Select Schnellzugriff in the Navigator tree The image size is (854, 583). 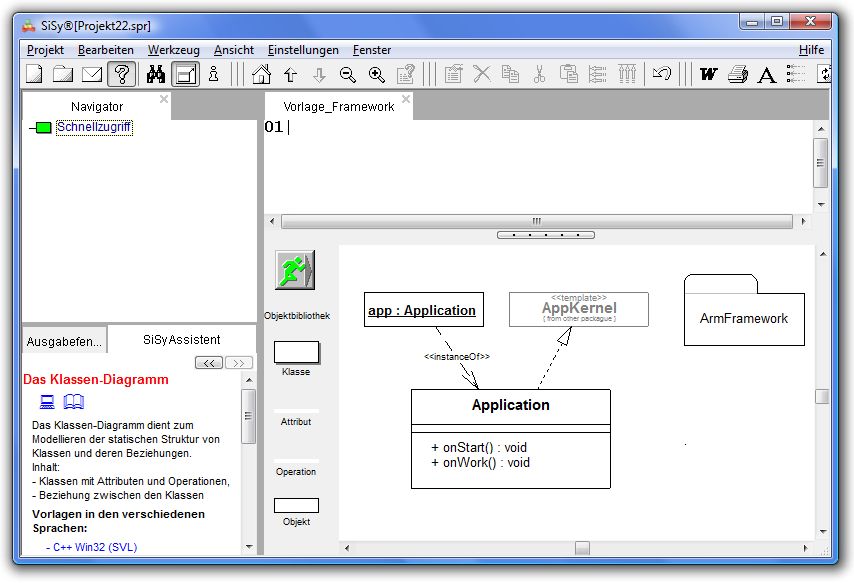click(x=94, y=127)
